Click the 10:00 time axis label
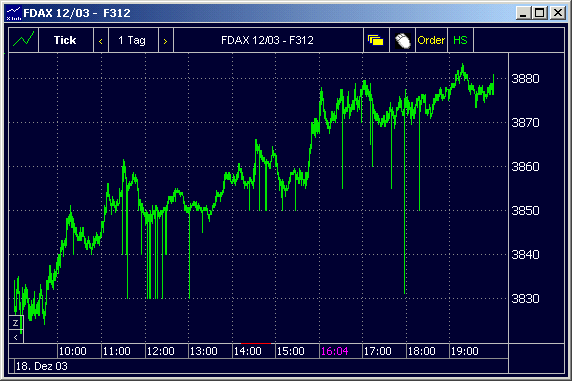The image size is (572, 381). 73,351
